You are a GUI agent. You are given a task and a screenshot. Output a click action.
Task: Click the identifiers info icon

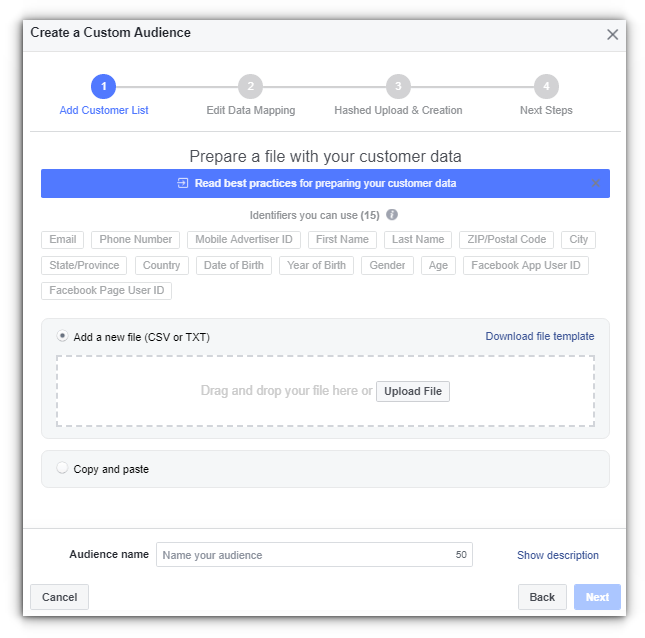392,215
